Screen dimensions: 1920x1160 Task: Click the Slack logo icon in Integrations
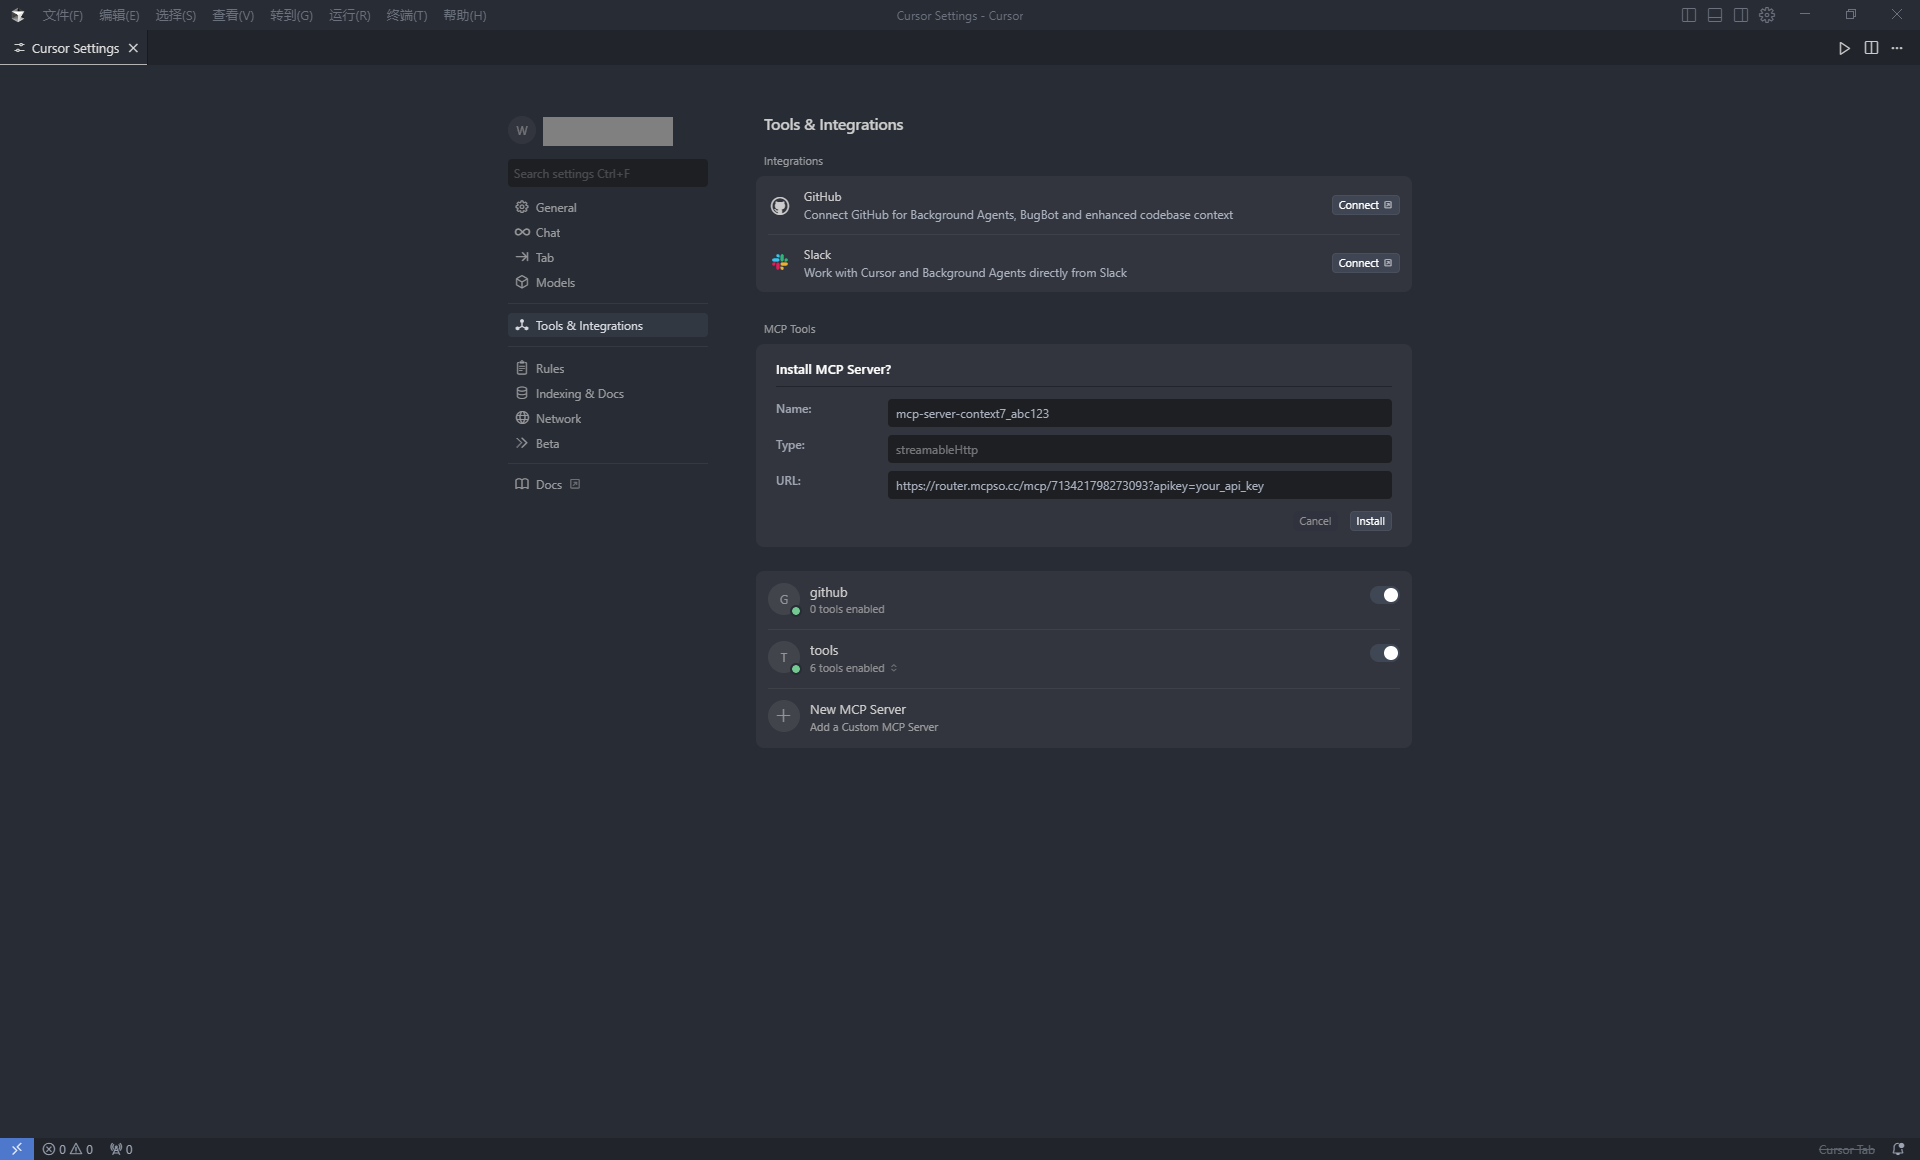pos(780,263)
